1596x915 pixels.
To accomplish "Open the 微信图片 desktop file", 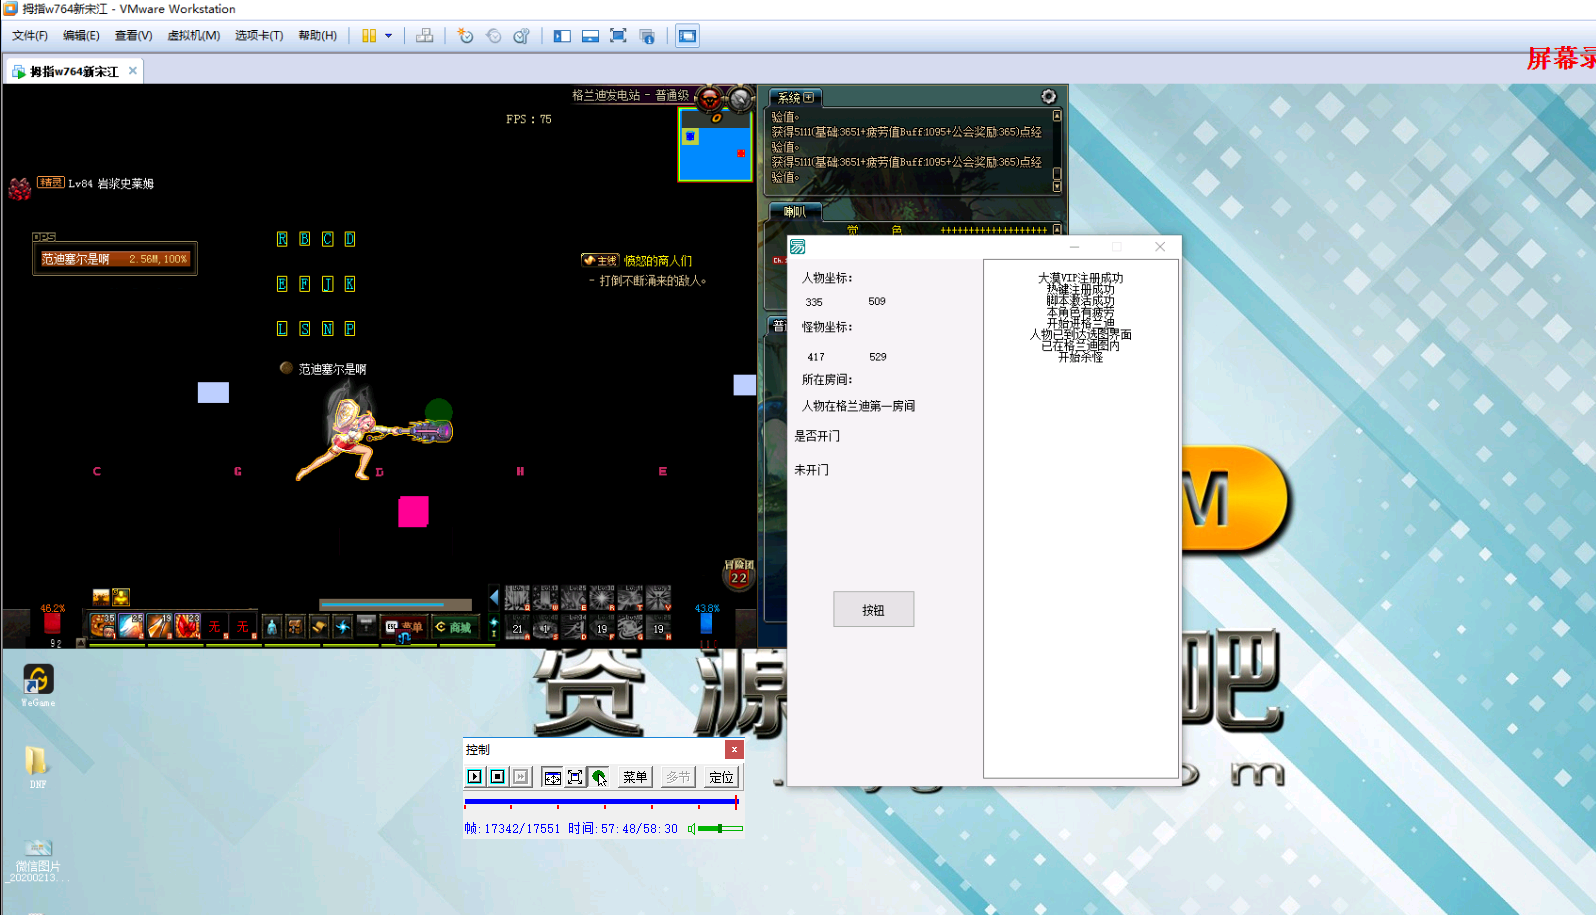I will 38,860.
